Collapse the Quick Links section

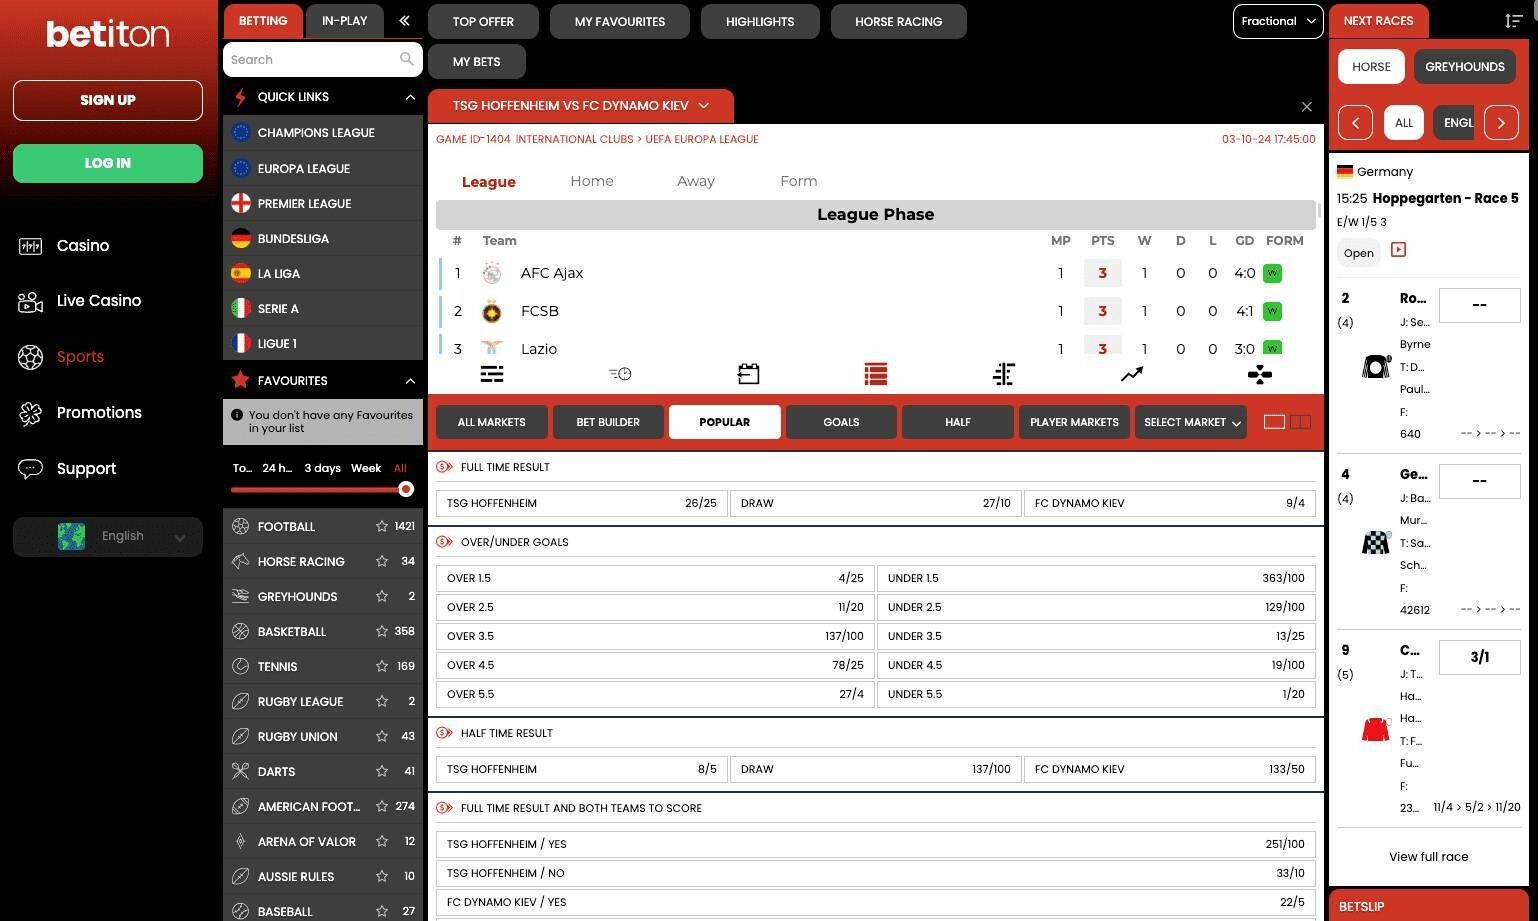coord(409,97)
